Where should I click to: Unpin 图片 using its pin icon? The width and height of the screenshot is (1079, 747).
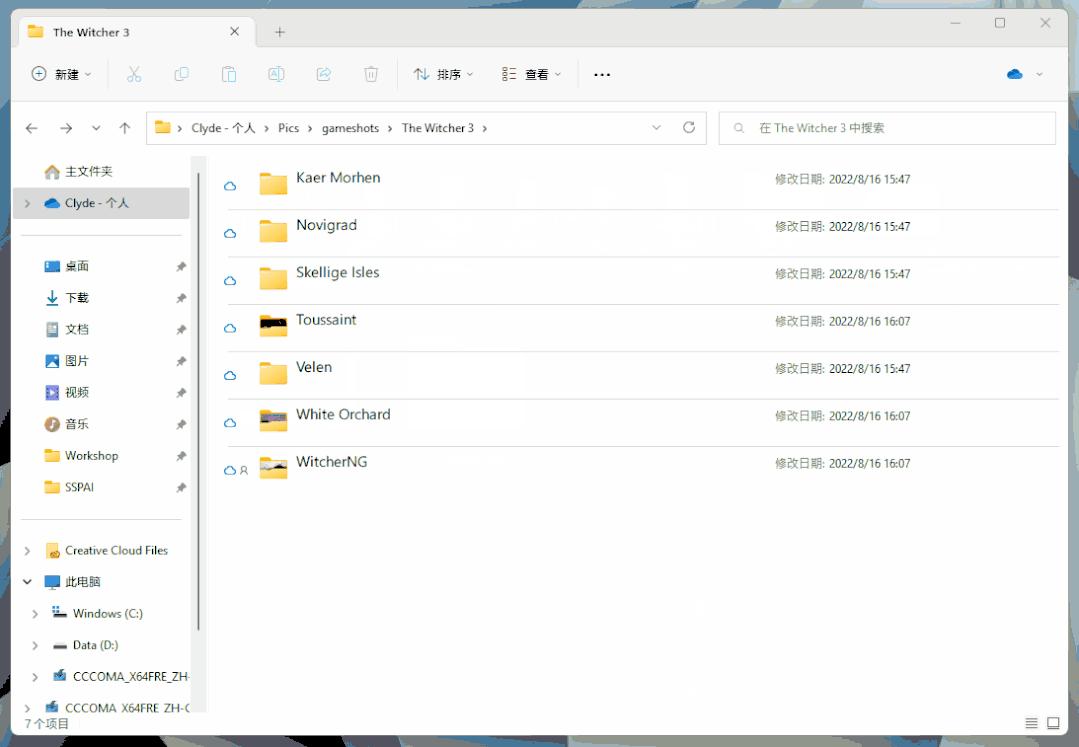pyautogui.click(x=181, y=361)
